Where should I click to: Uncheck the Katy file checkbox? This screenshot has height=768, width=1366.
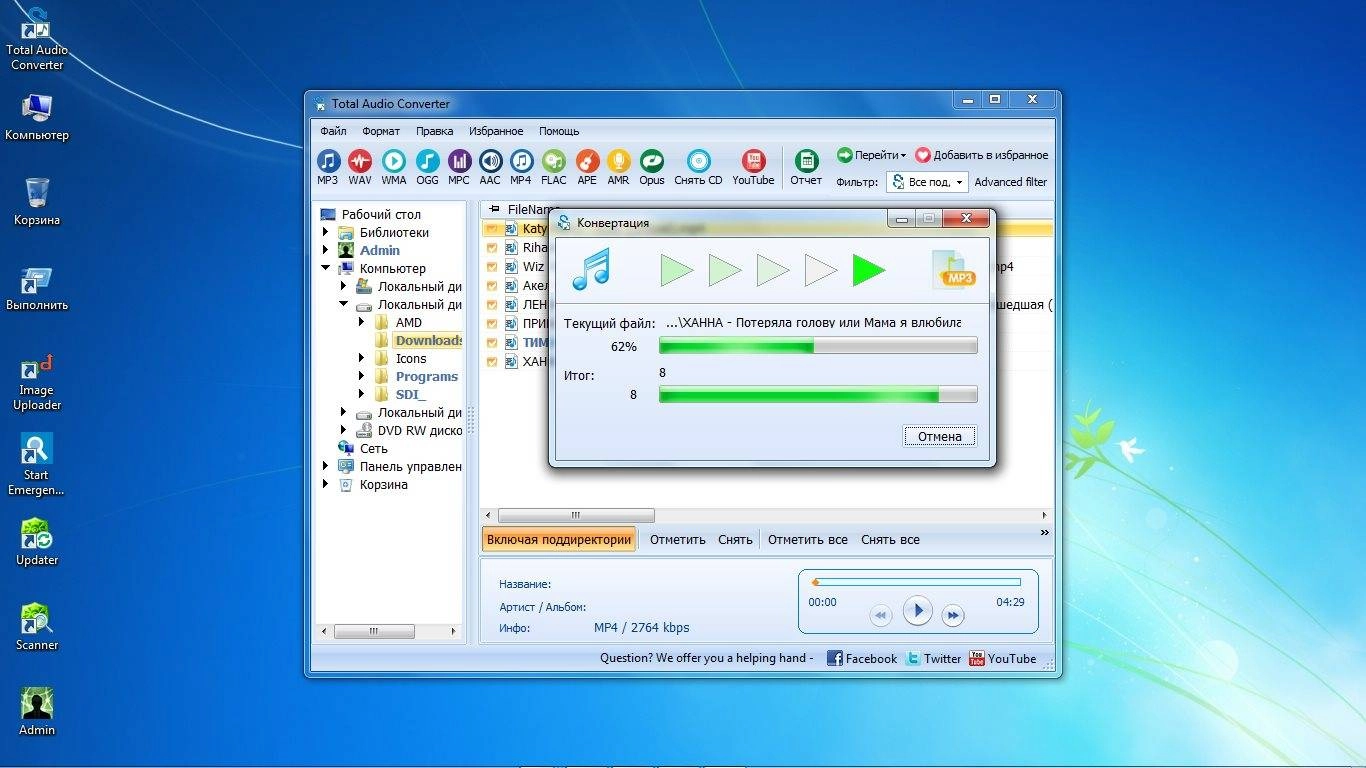coord(492,229)
